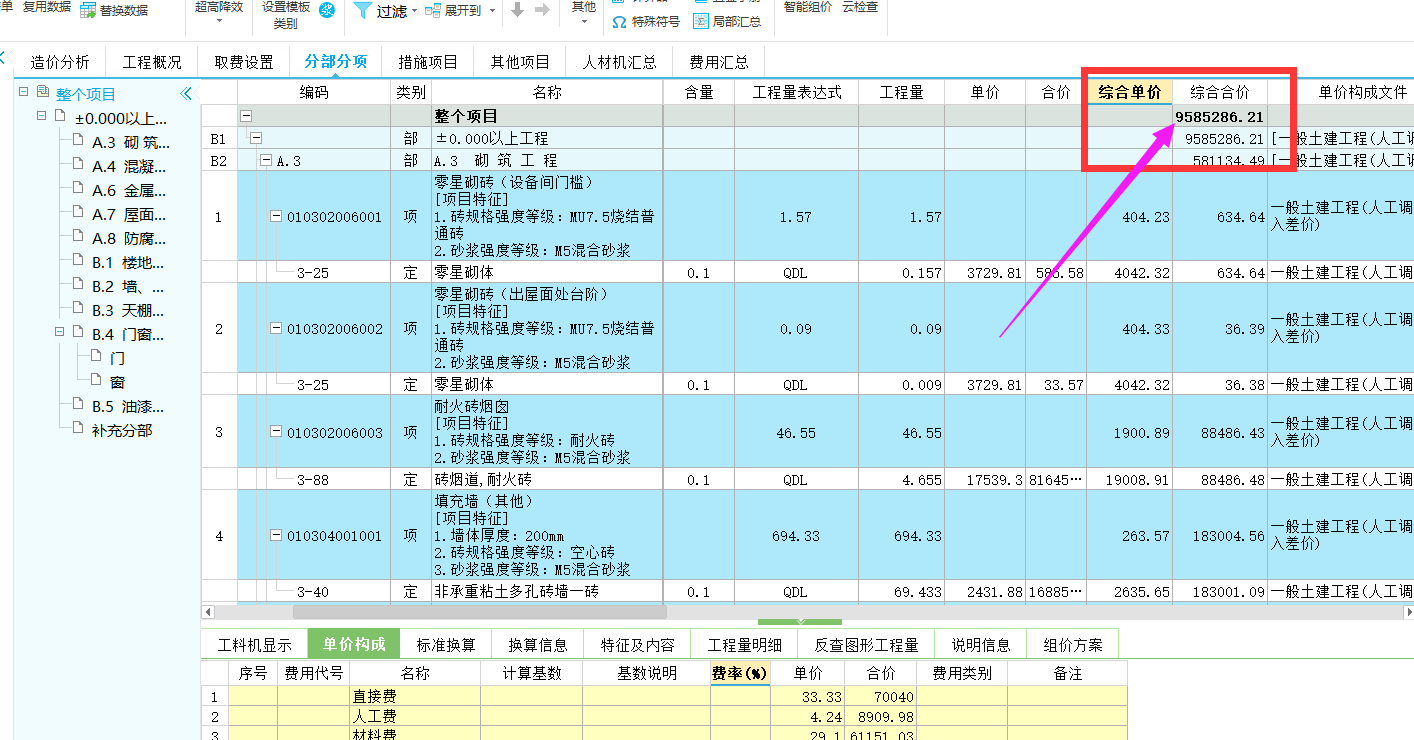Click the 设置模板类别 button
Screen dimensions: 1414x740
(285, 14)
